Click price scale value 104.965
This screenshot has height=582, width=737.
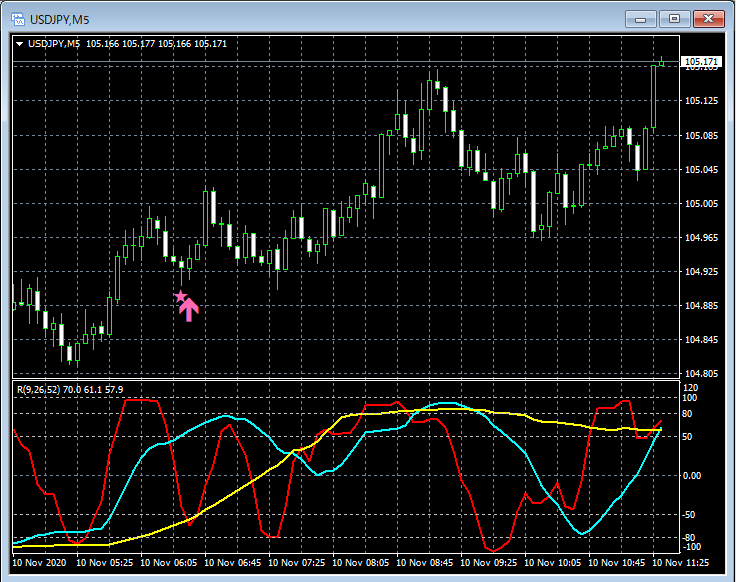tap(701, 238)
